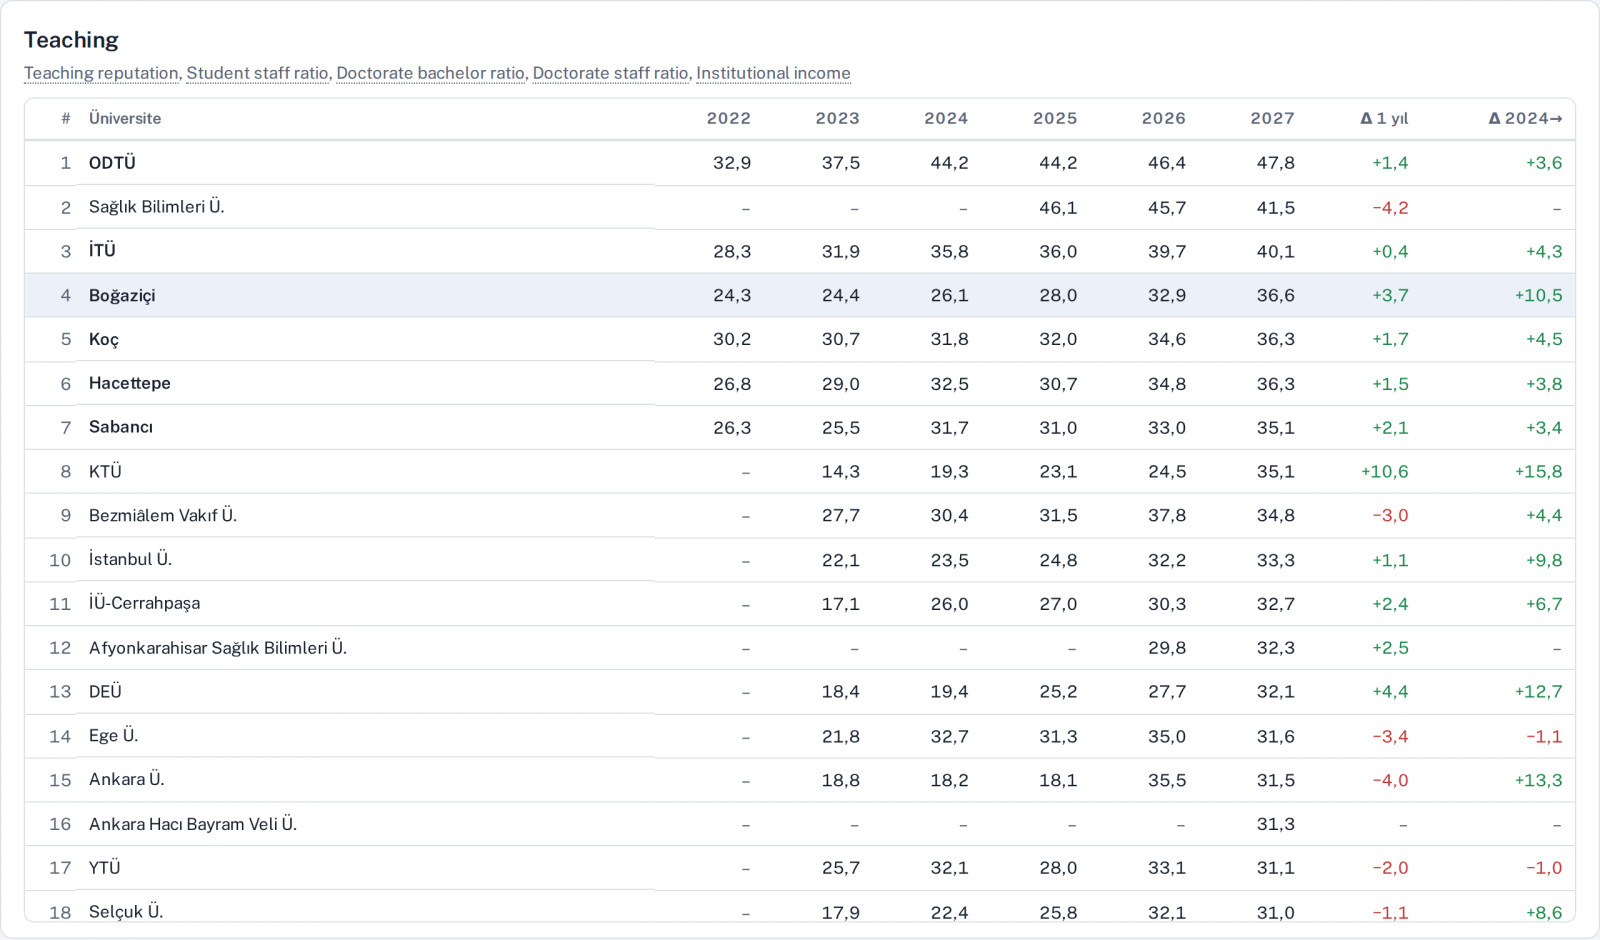Viewport: 1600px width, 940px height.
Task: Select the İstanbul Ü. row name
Action: 130,559
